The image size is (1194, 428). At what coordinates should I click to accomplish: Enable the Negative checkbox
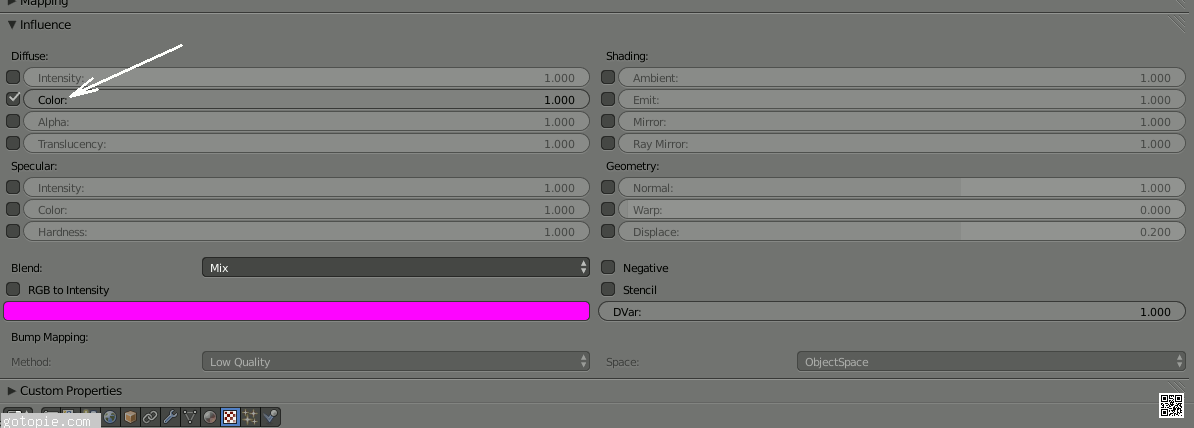pyautogui.click(x=608, y=268)
